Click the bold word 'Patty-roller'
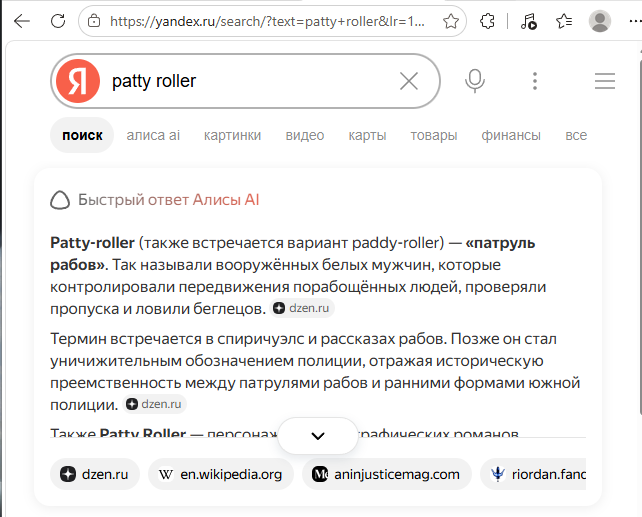Screen dimensions: 642x517 tap(93, 243)
